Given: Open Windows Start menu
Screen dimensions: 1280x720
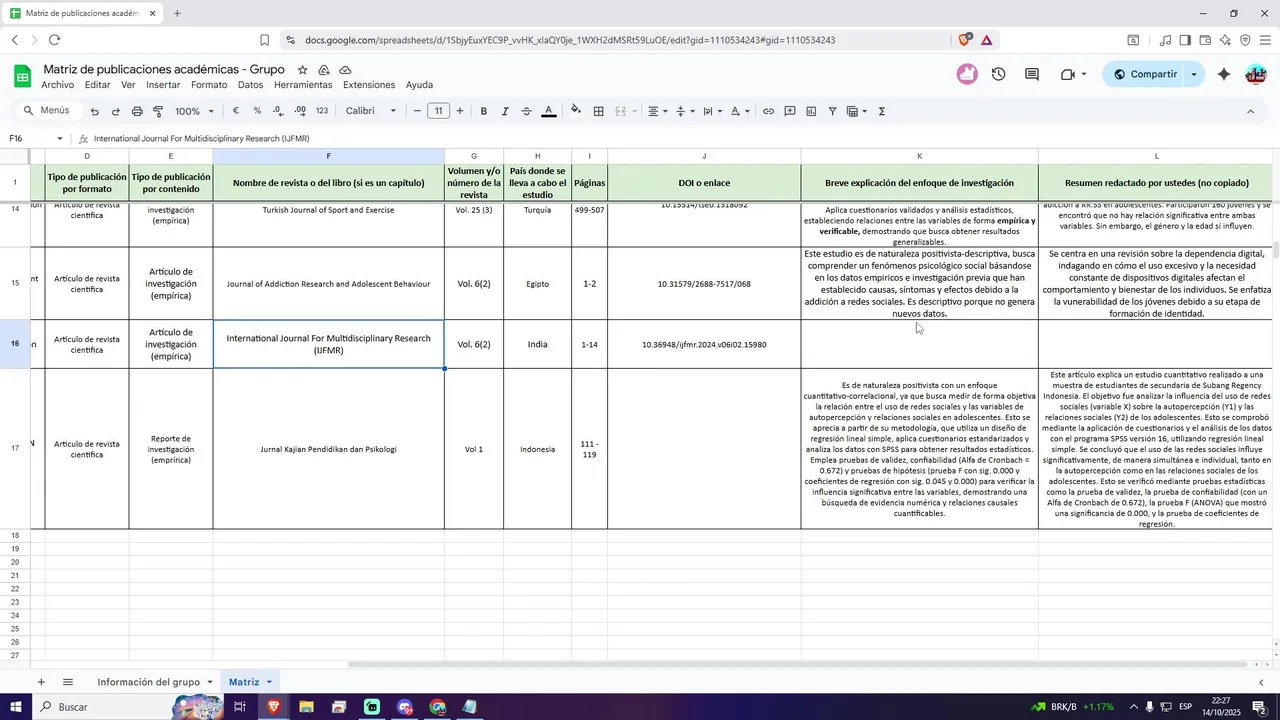Looking at the screenshot, I should pos(17,707).
